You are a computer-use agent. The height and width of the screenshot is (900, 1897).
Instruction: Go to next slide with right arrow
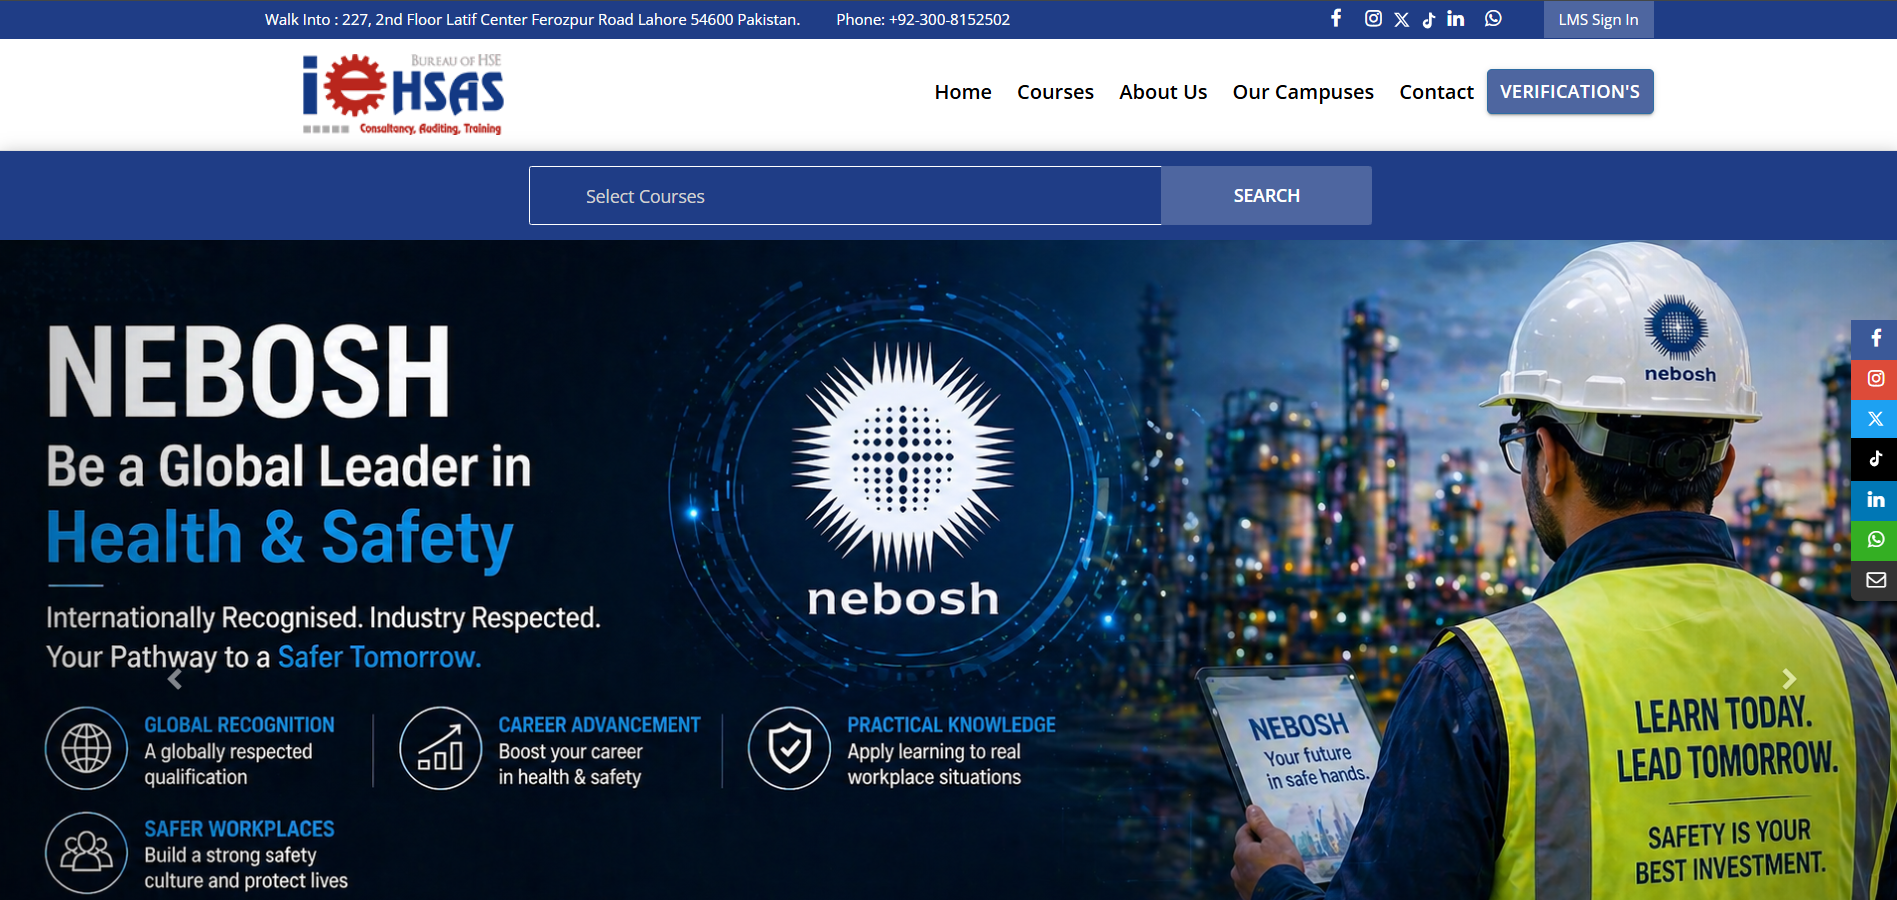(1789, 680)
